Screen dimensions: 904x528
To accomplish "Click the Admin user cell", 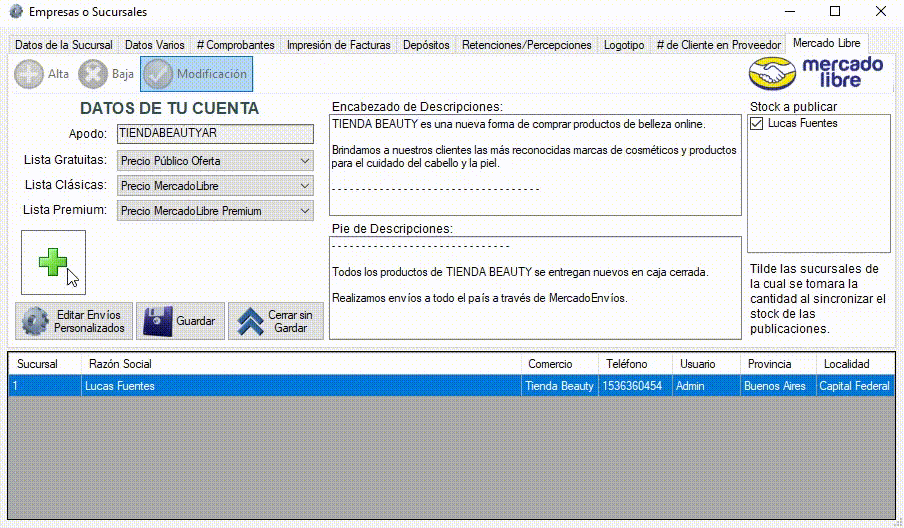I will (706, 386).
